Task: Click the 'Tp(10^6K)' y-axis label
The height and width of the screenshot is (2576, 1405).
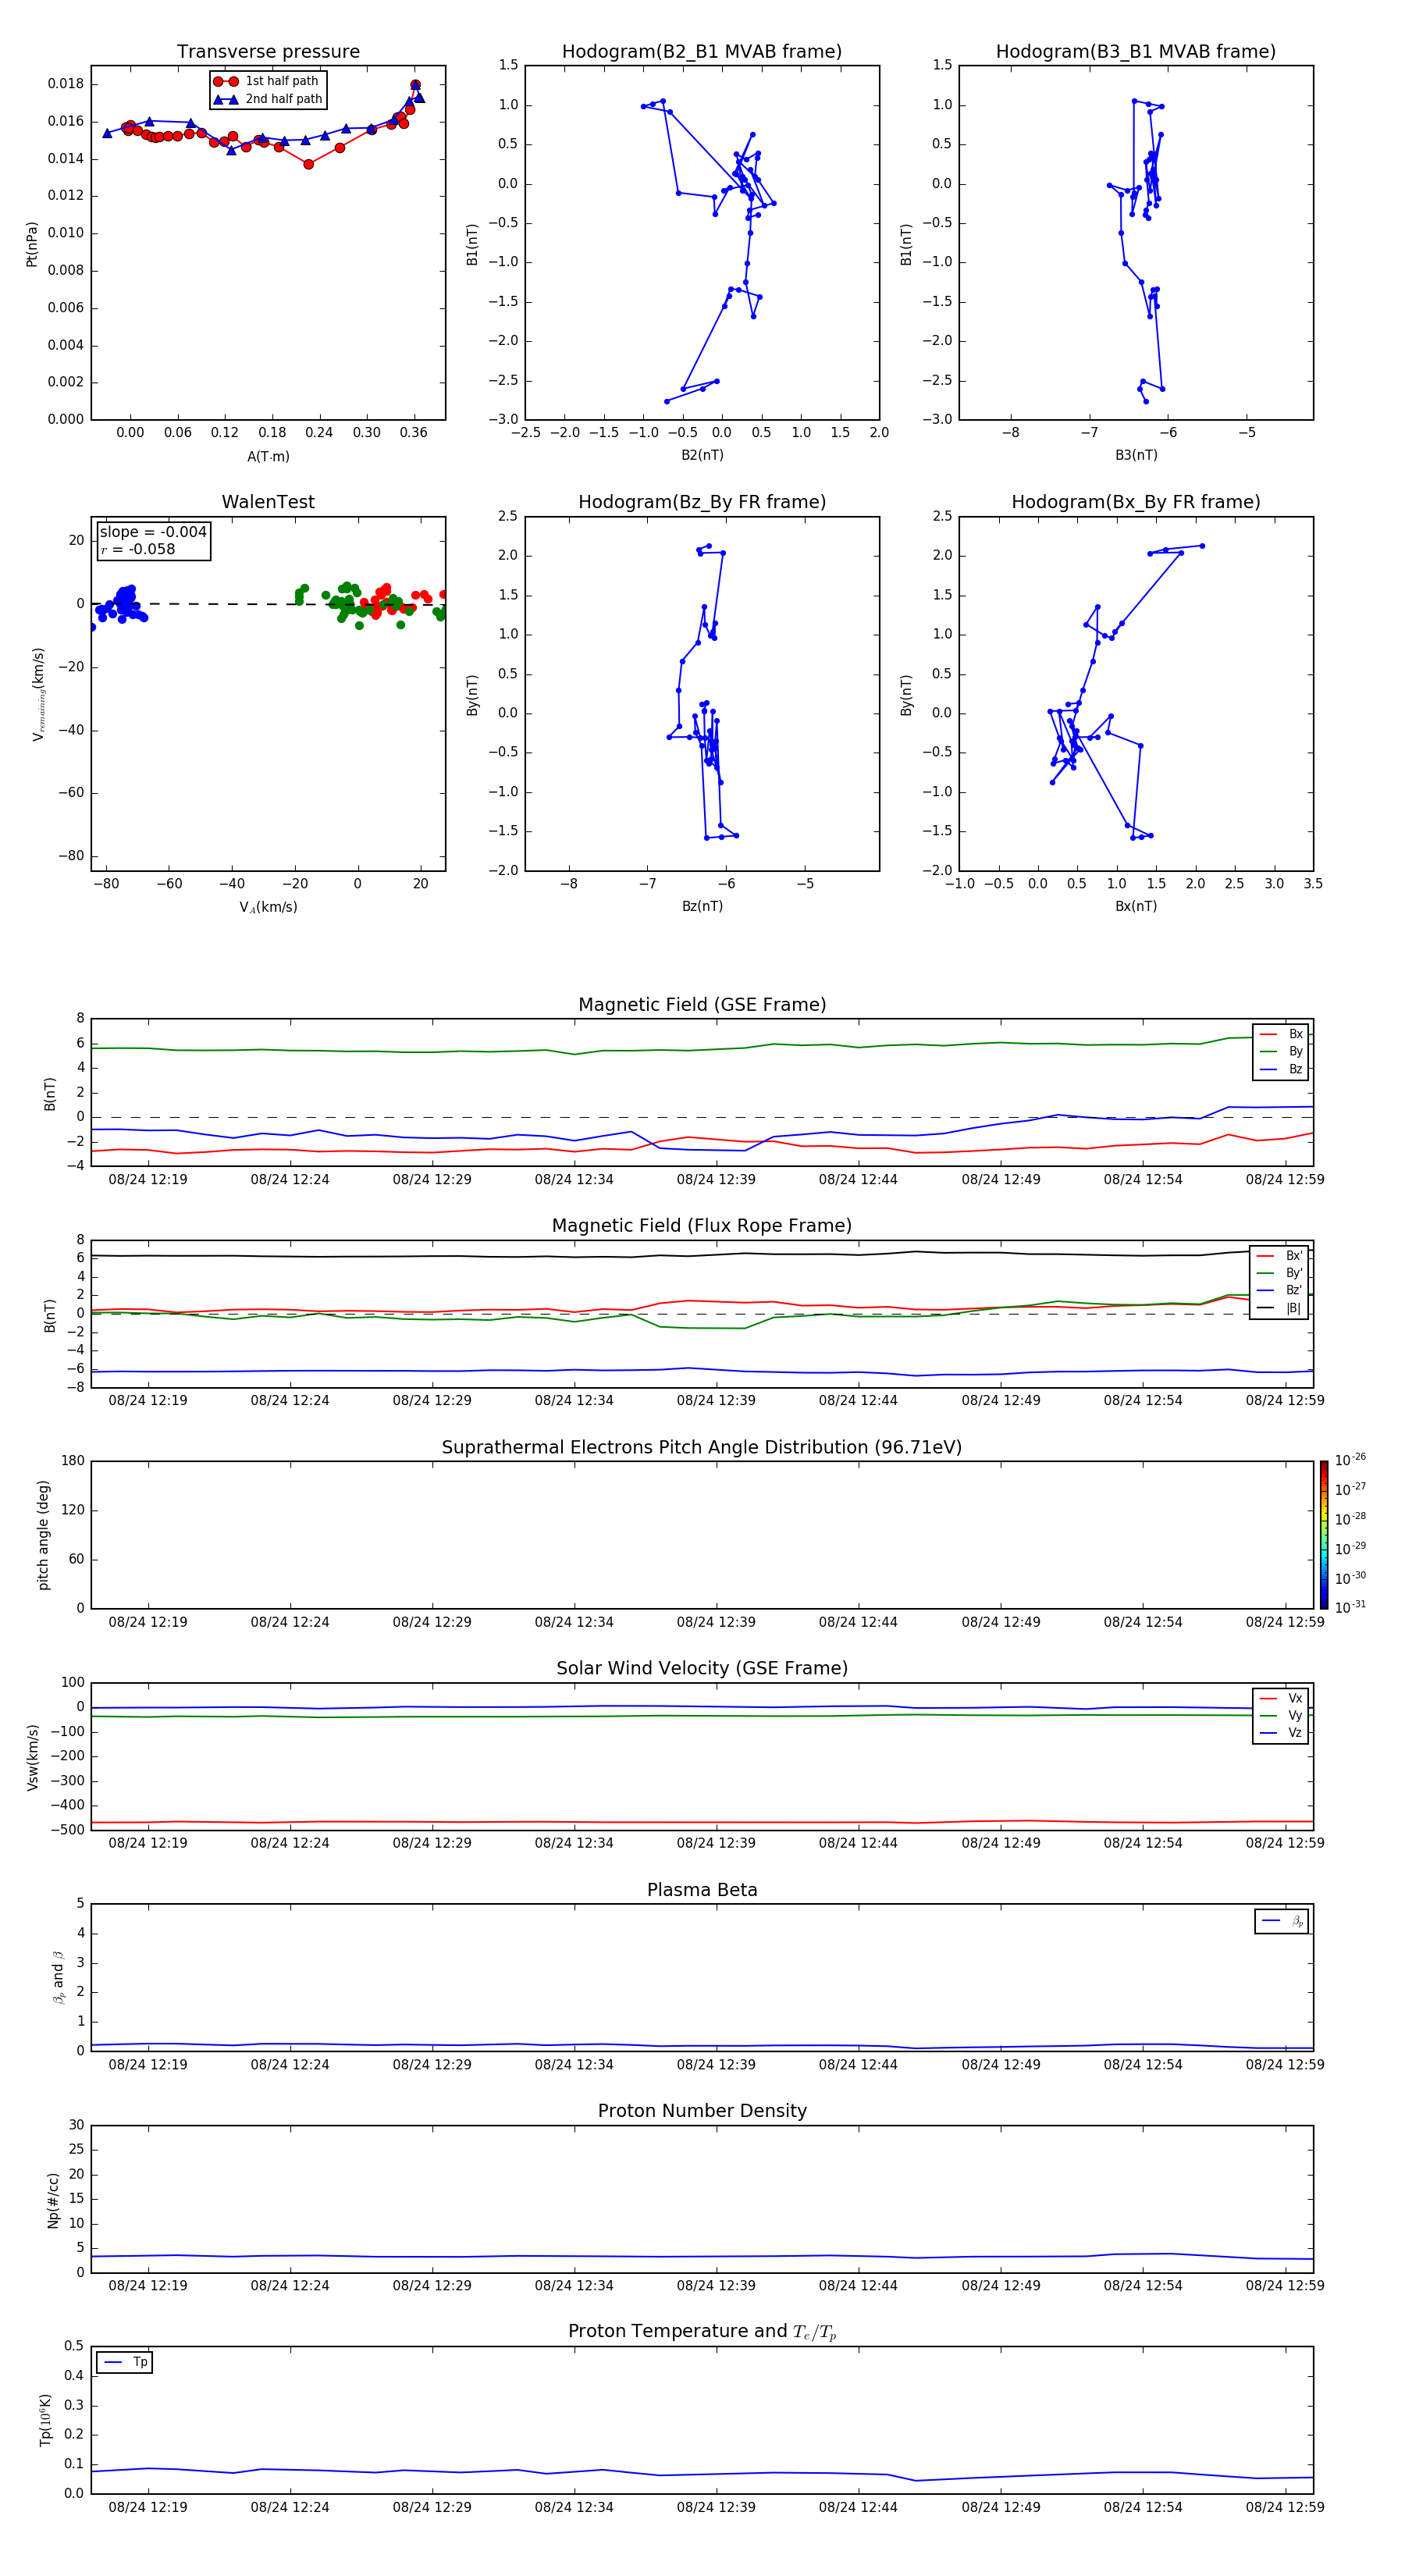Action: point(45,2420)
